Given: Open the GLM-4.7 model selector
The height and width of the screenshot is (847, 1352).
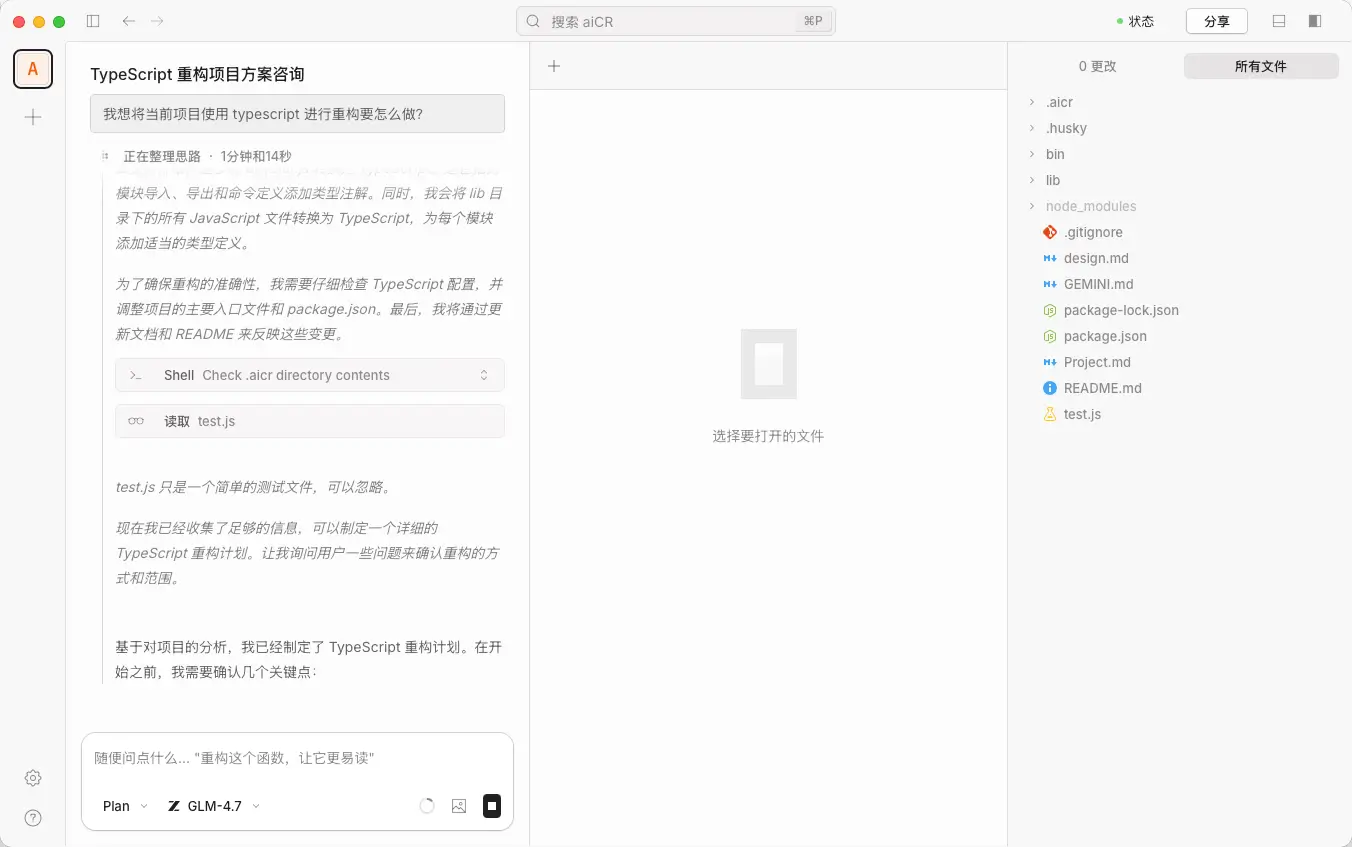Looking at the screenshot, I should click(x=214, y=806).
